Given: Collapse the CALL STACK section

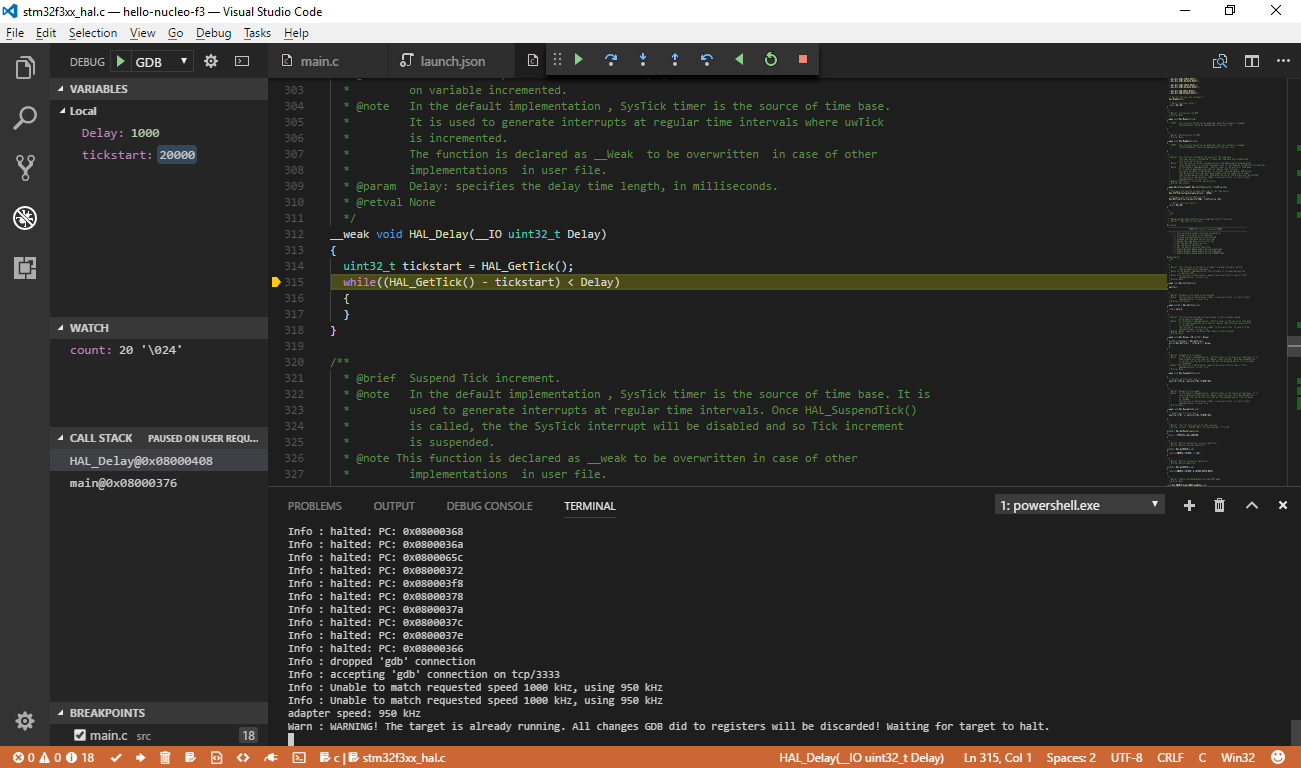Looking at the screenshot, I should pyautogui.click(x=159, y=438).
